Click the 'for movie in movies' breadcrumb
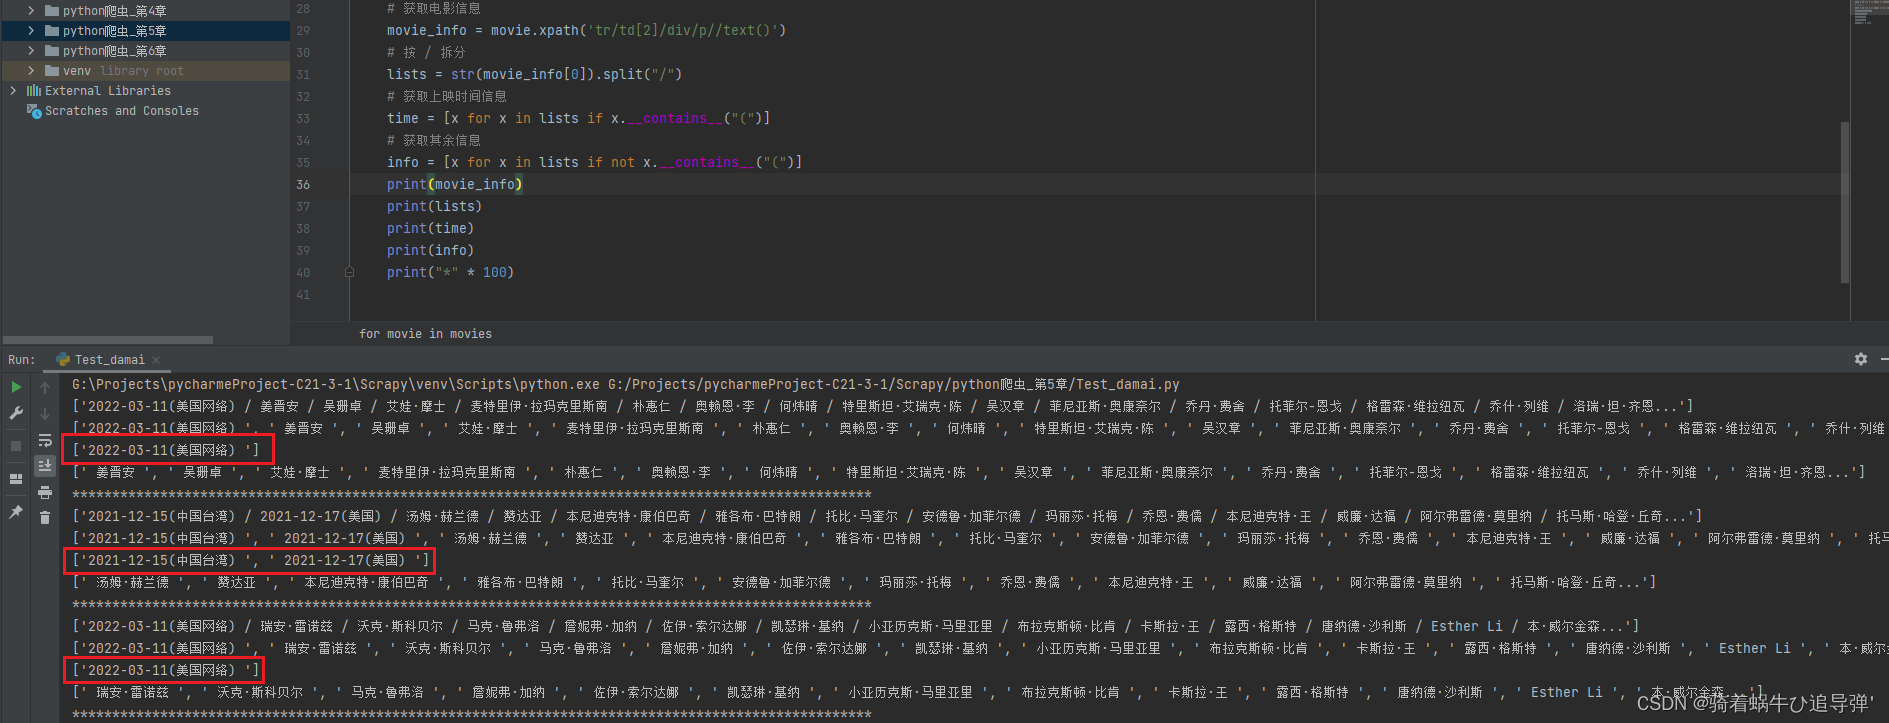This screenshot has width=1889, height=723. 426,334
